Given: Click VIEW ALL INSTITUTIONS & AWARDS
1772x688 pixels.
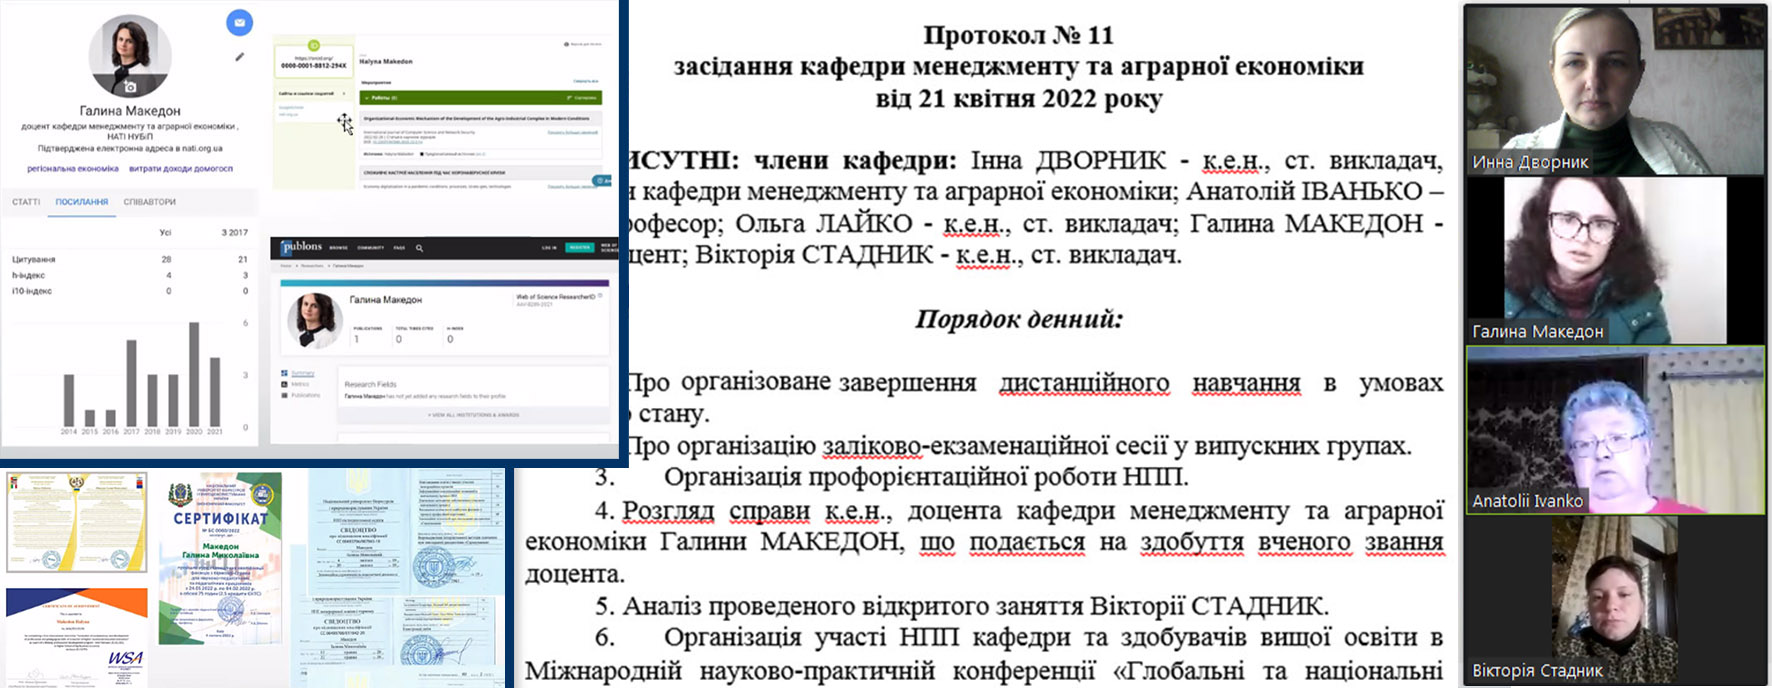Looking at the screenshot, I should coord(474,415).
